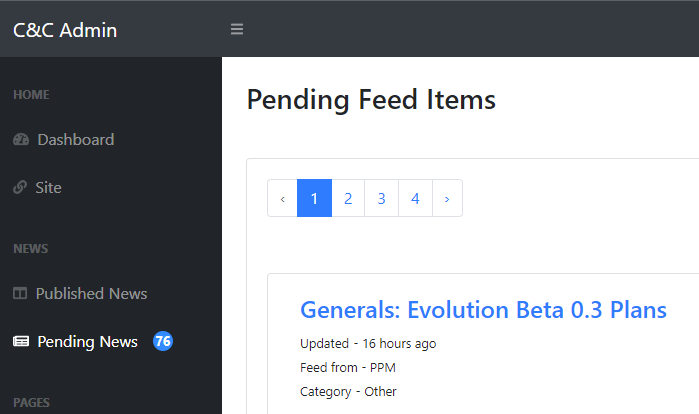Open Generals: Evolution Beta 0.3 Plans article
Image resolution: width=699 pixels, height=414 pixels.
coord(483,310)
